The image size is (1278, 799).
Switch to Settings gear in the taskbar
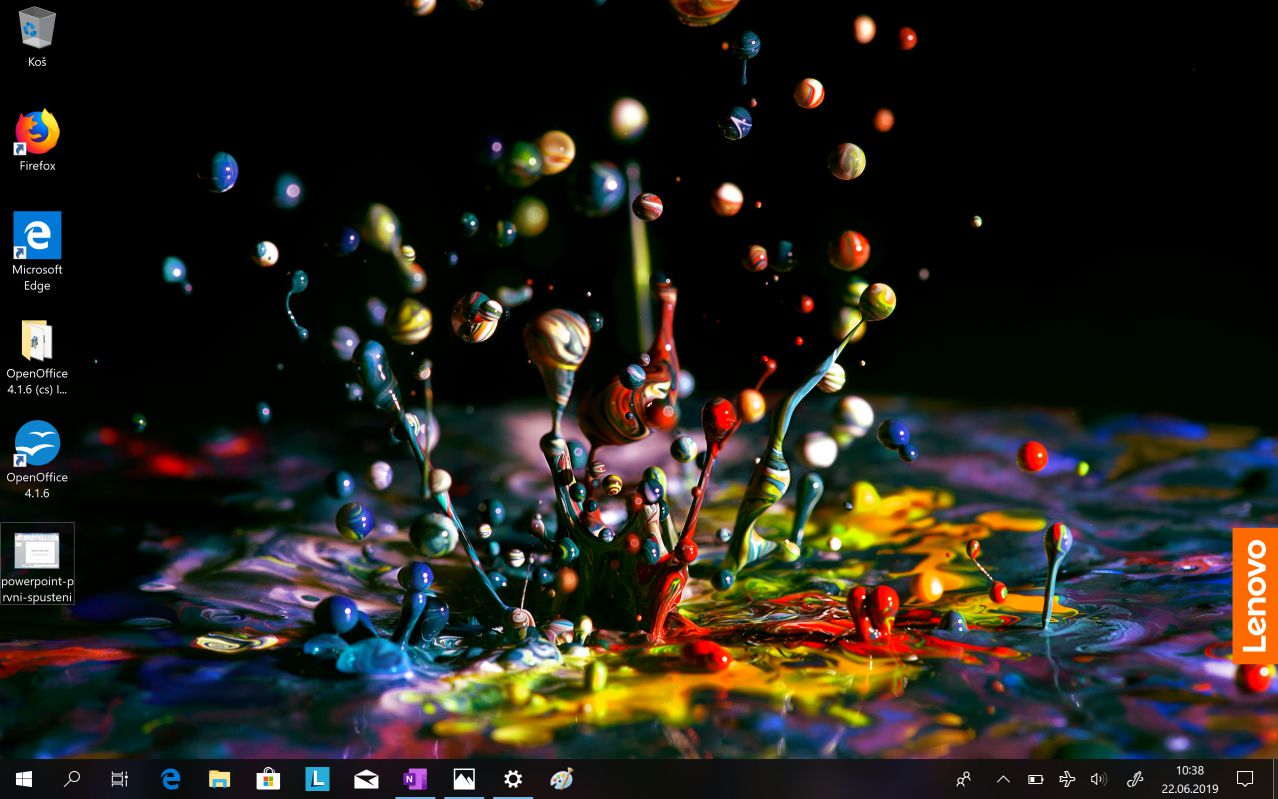pos(513,779)
